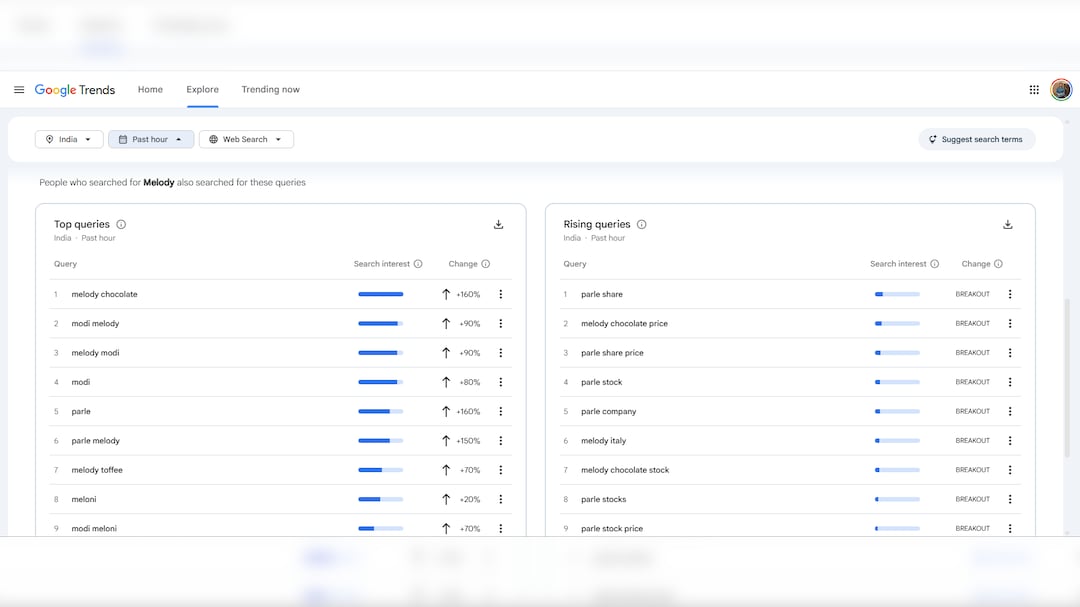Show Change info in Rising queries
Image resolution: width=1080 pixels, height=607 pixels.
(998, 264)
